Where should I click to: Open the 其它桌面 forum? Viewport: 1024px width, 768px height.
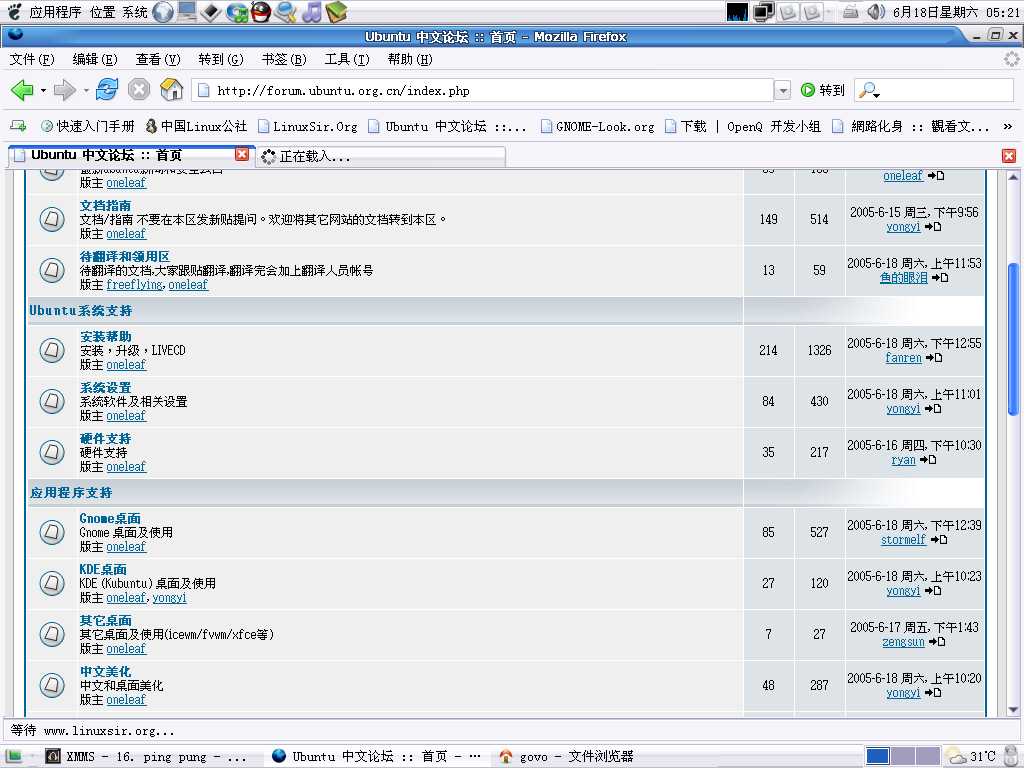click(x=105, y=620)
